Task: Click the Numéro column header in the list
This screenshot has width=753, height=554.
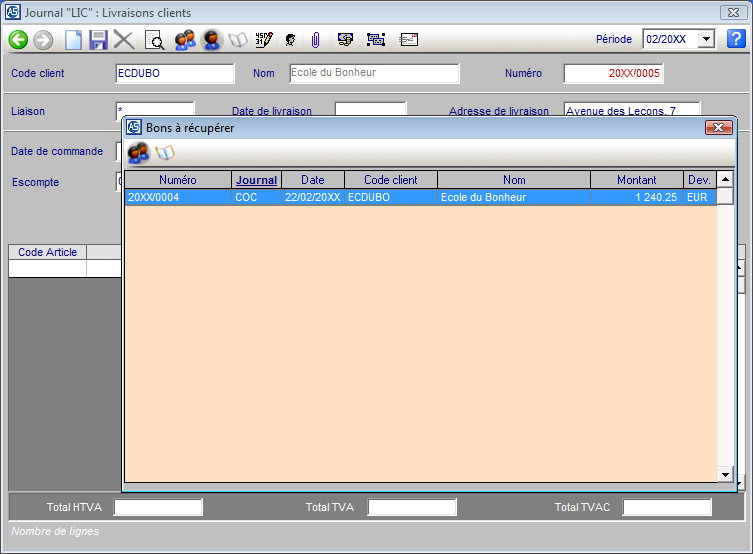Action: [x=178, y=180]
